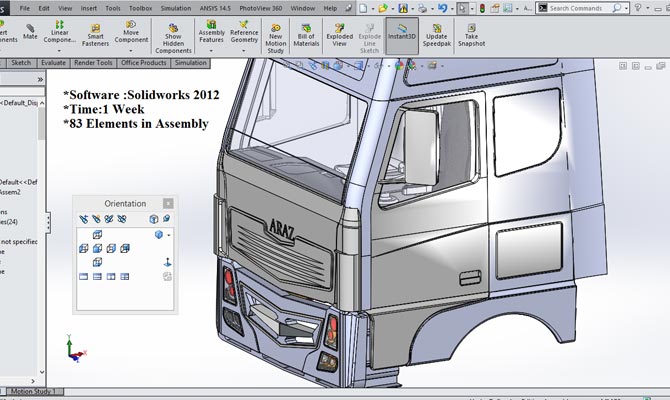Choose four view viewport layout in Orientation
Screen dimensions: 670x400
click(x=124, y=276)
